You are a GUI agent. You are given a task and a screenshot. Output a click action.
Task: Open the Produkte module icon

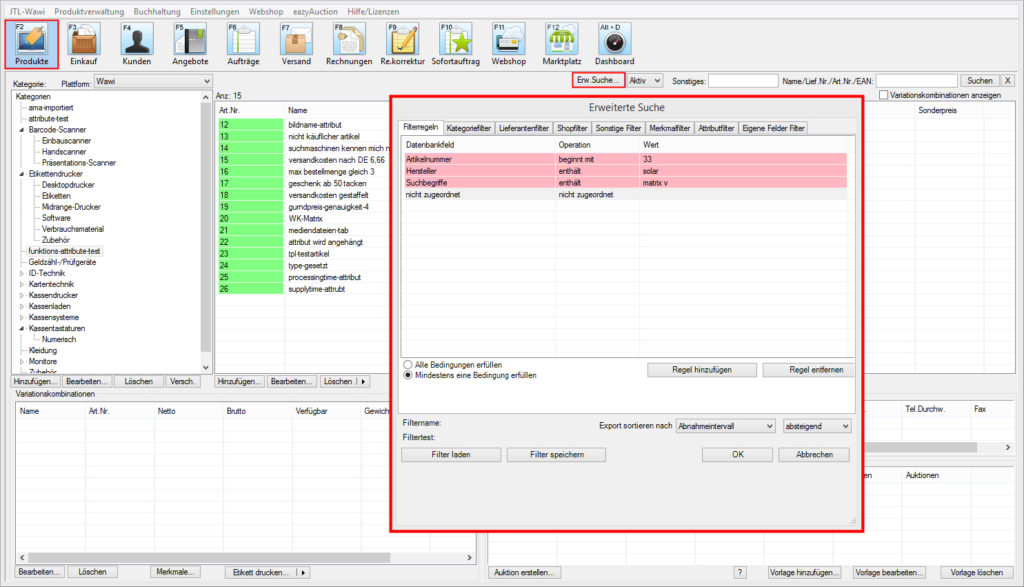tap(32, 43)
